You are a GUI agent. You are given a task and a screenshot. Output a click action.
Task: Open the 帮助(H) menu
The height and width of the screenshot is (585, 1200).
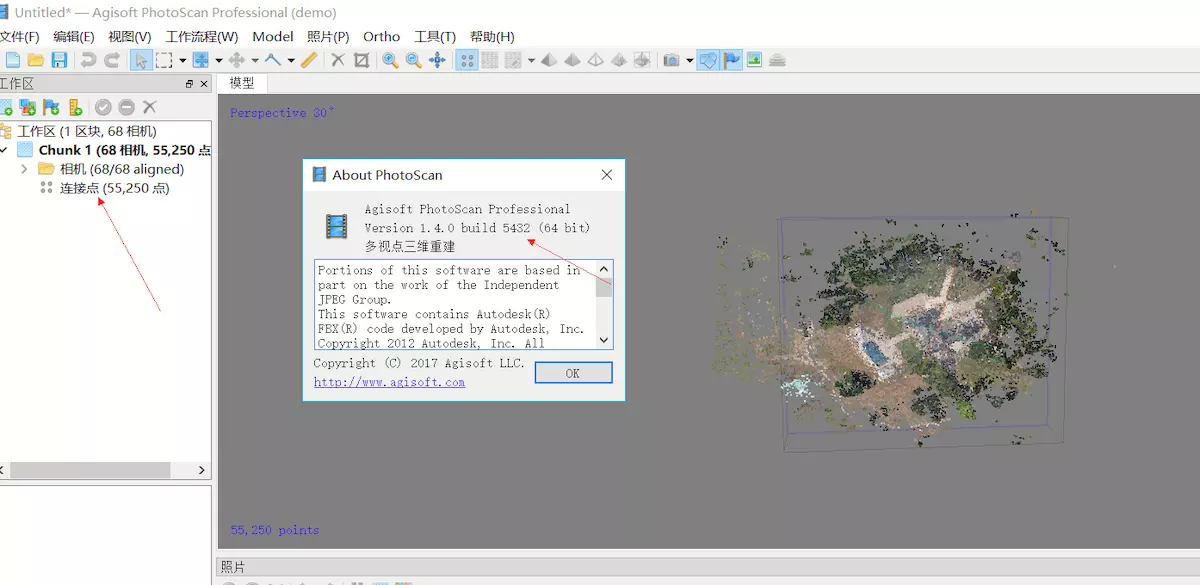492,37
